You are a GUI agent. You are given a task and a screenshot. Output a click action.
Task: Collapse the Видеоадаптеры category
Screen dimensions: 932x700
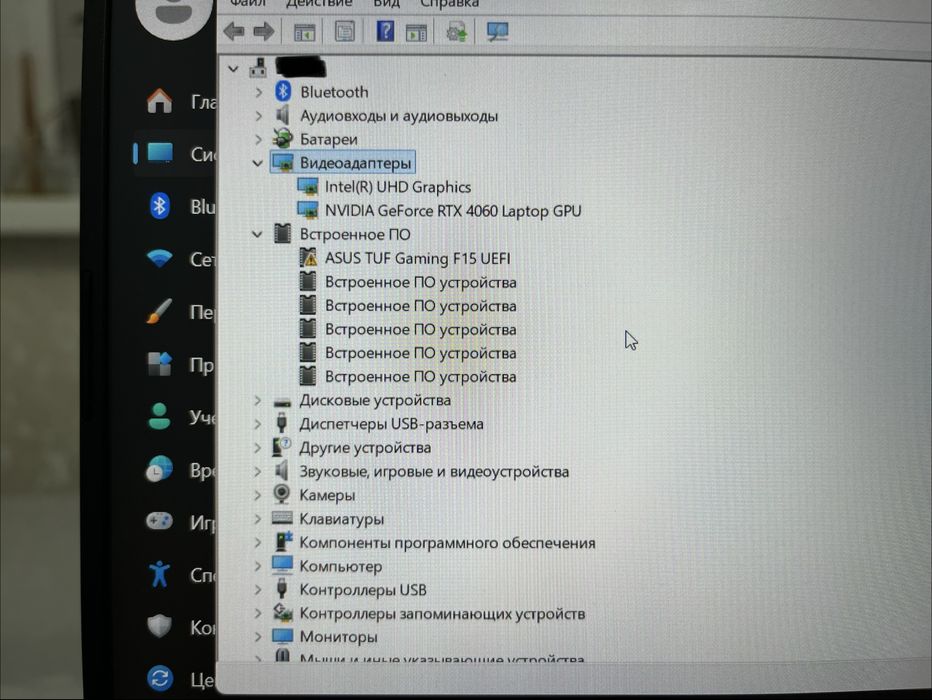[257, 163]
